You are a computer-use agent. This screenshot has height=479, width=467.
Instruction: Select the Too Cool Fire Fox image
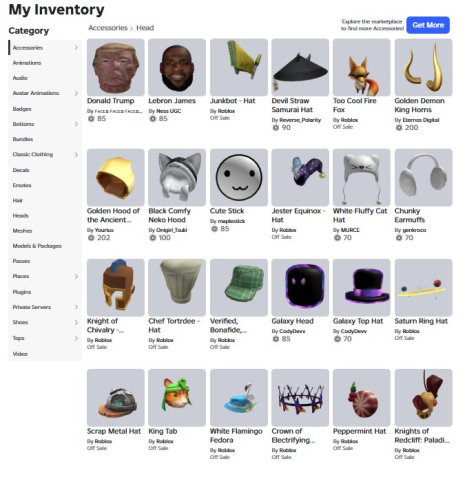point(362,67)
